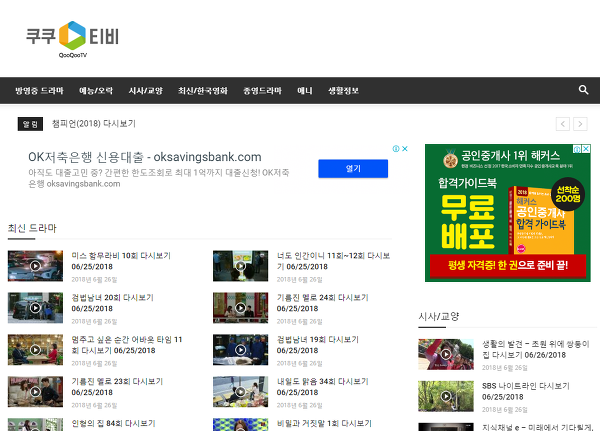Open the 종영드라마 menu
Image resolution: width=600 pixels, height=431 pixels.
pyautogui.click(x=262, y=91)
